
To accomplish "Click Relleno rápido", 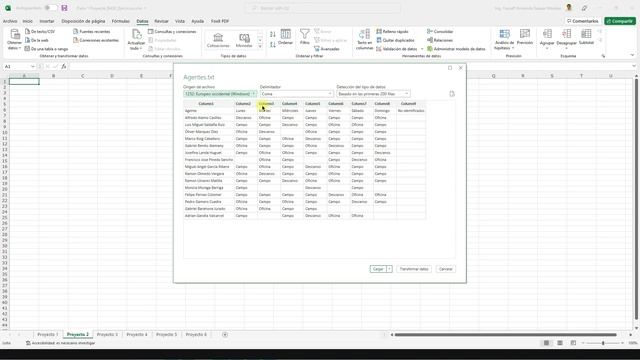I will (392, 31).
